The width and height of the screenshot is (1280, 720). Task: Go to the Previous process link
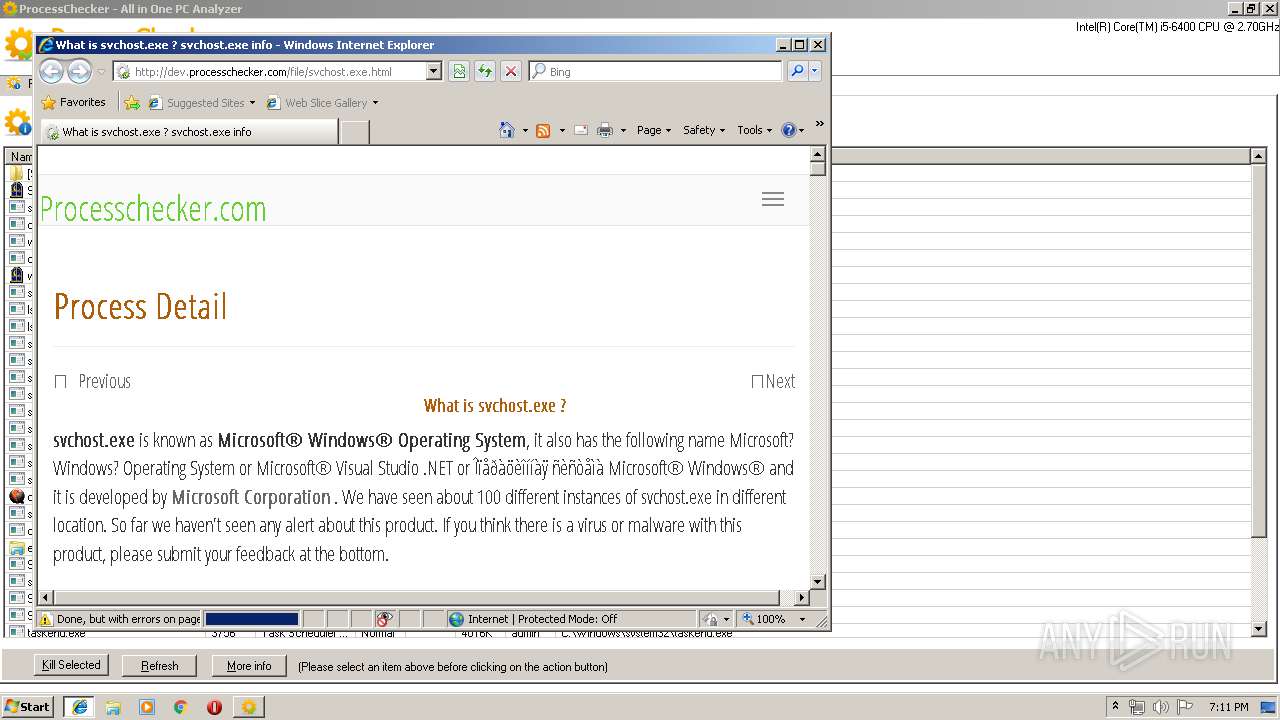tap(93, 381)
